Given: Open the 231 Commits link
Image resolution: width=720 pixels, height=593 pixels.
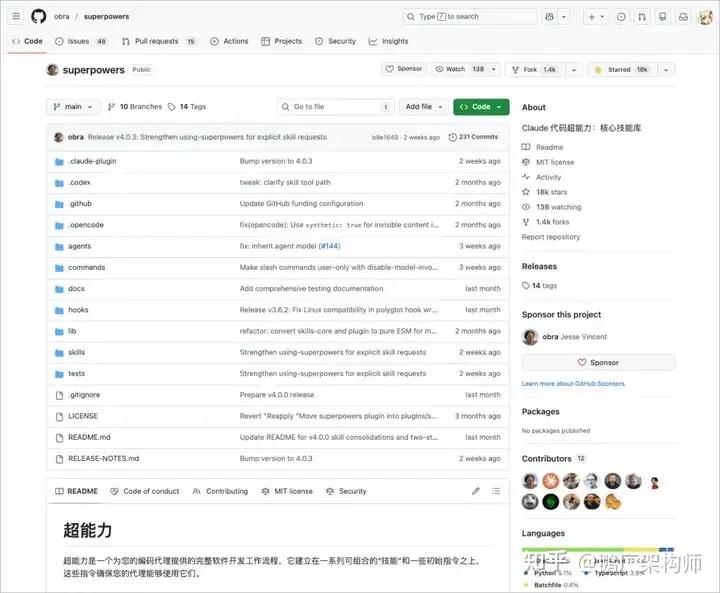Looking at the screenshot, I should click(x=473, y=137).
